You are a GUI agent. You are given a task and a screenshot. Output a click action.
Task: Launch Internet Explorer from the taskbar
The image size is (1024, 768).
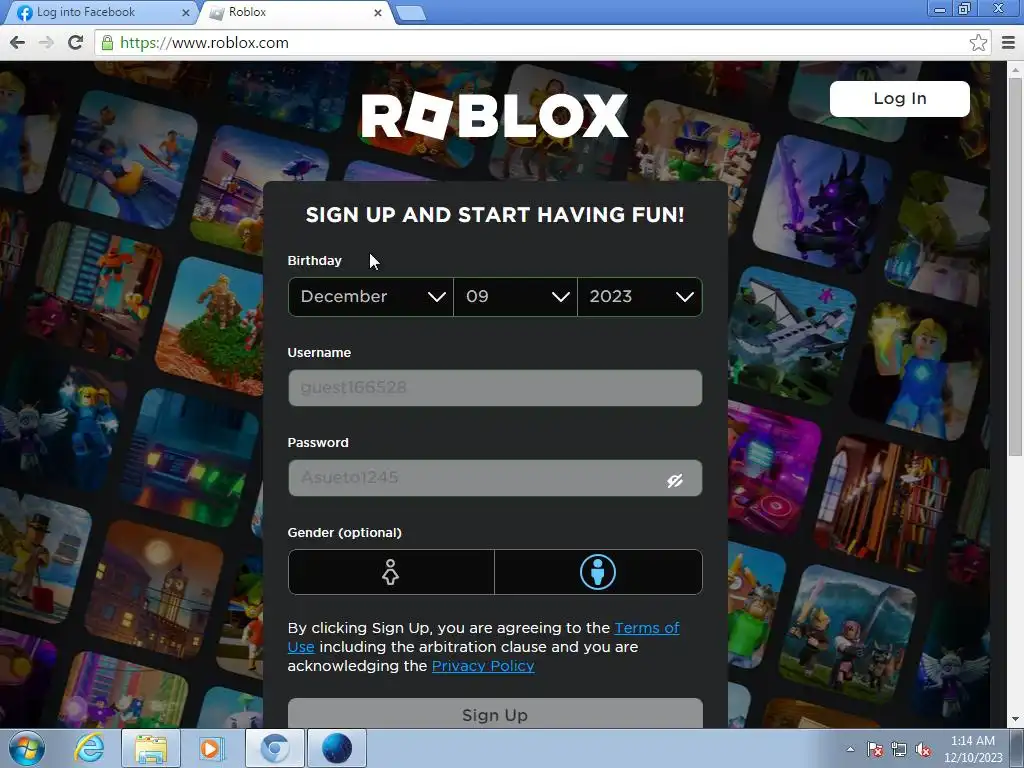[x=89, y=748]
